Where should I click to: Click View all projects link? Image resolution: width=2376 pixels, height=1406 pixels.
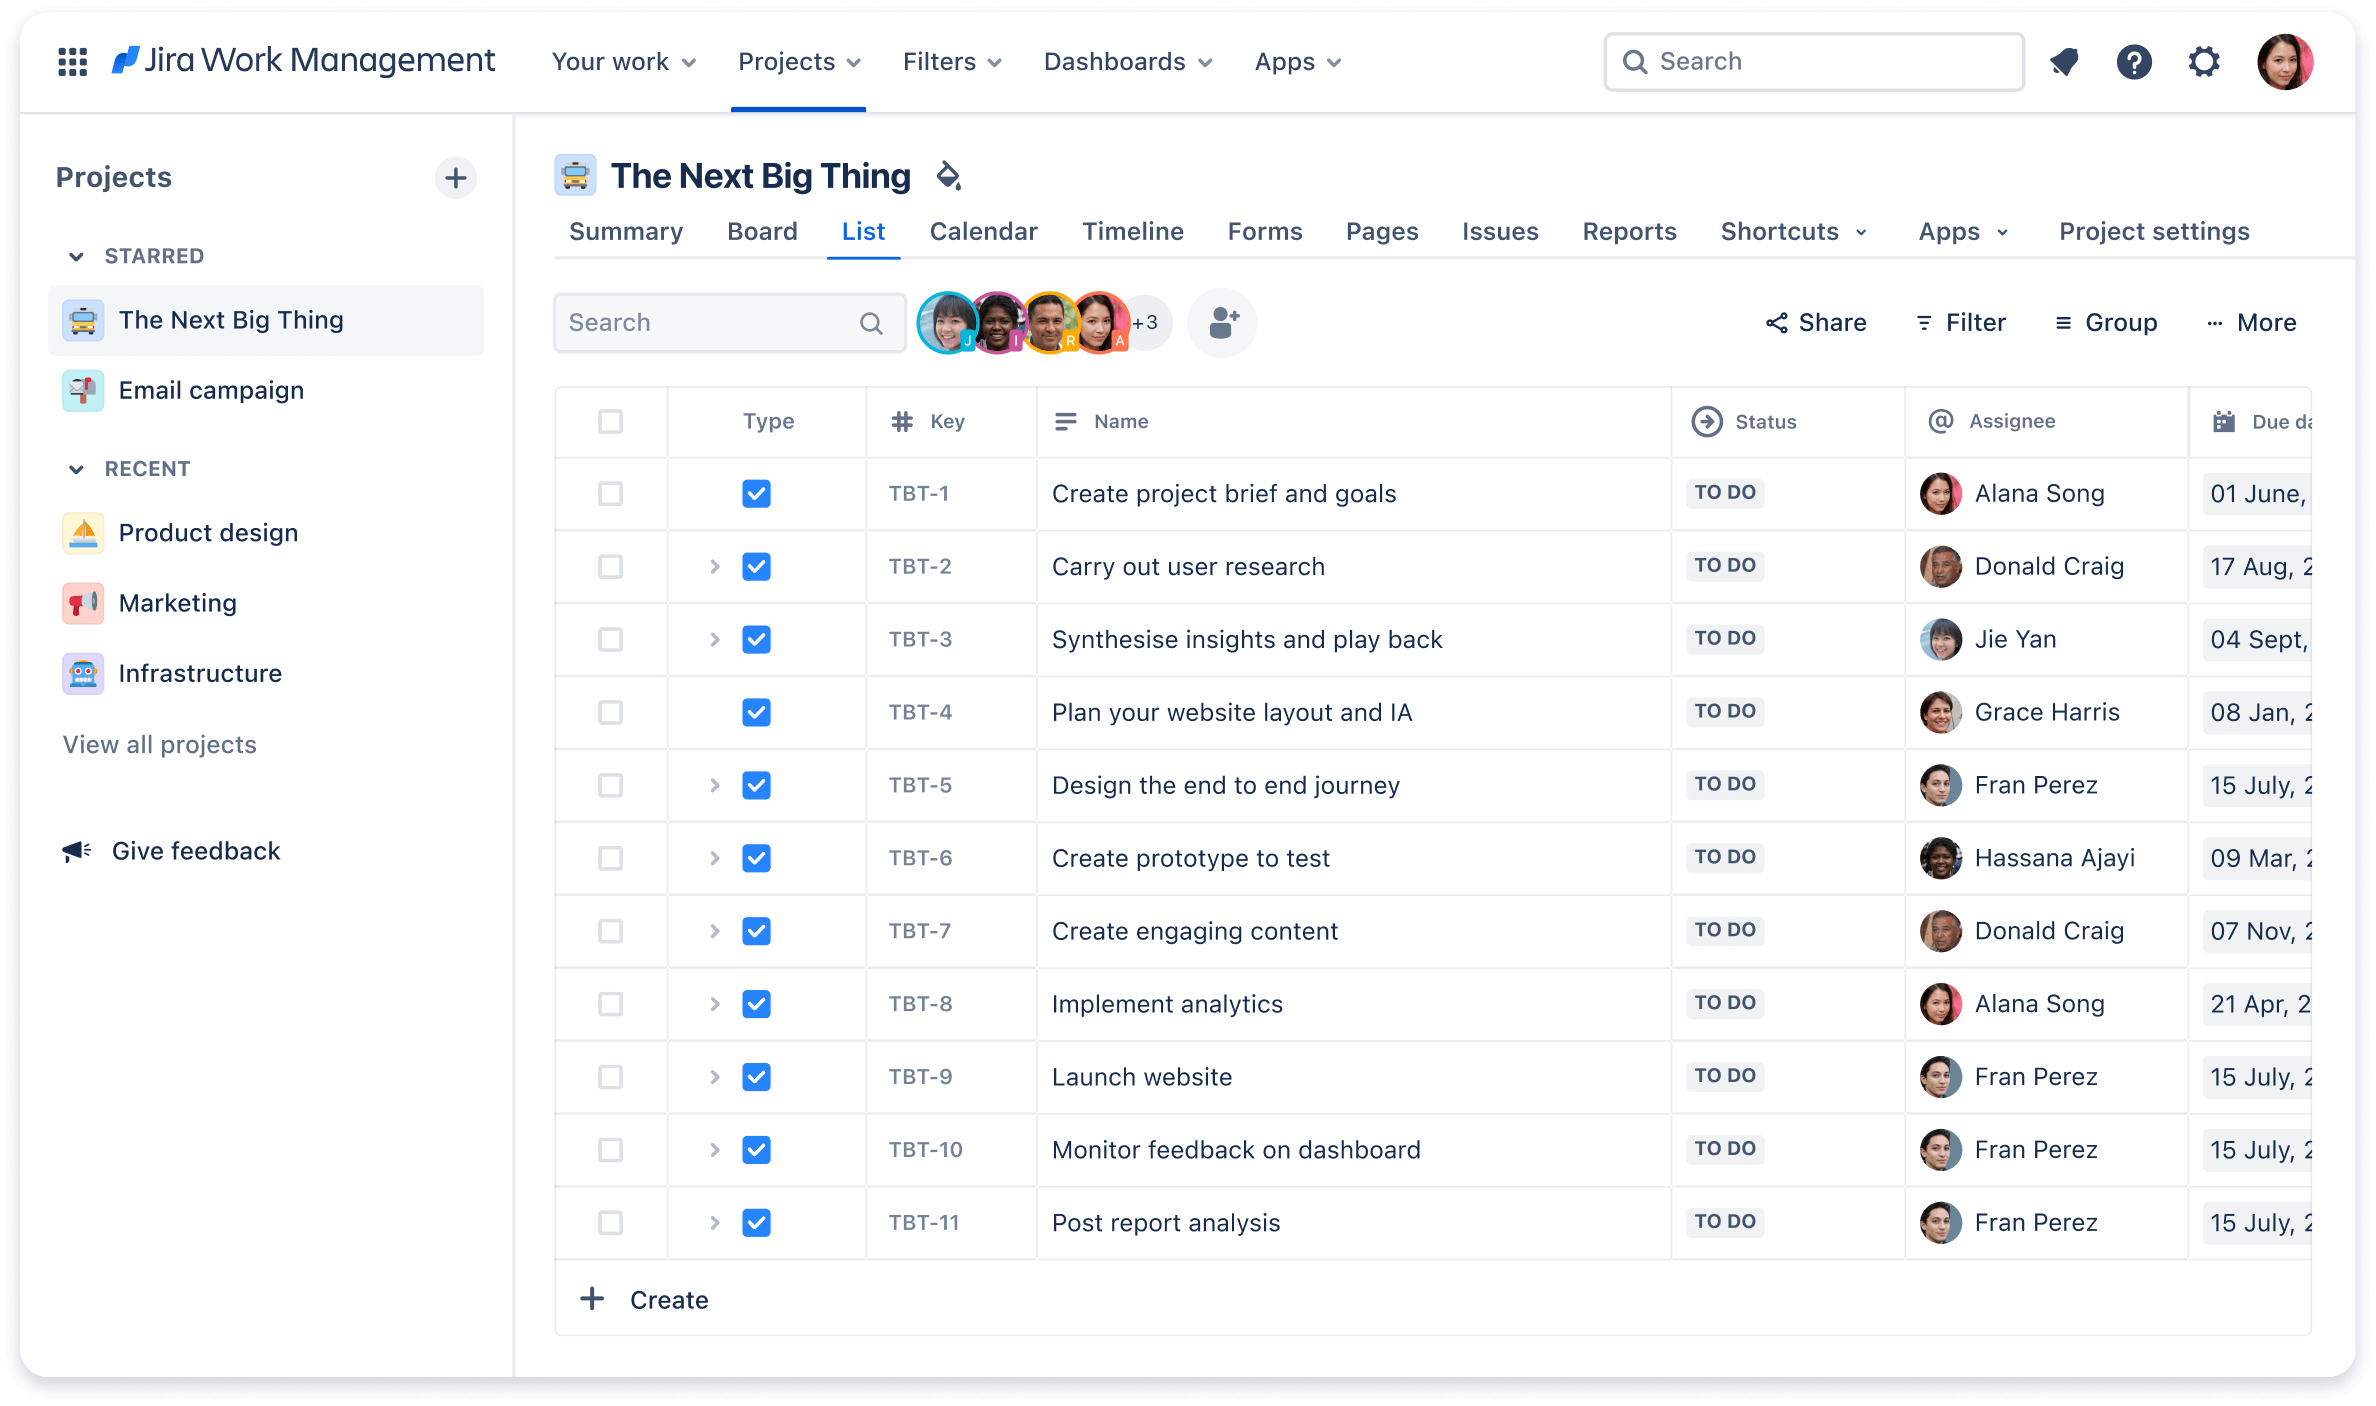click(159, 743)
